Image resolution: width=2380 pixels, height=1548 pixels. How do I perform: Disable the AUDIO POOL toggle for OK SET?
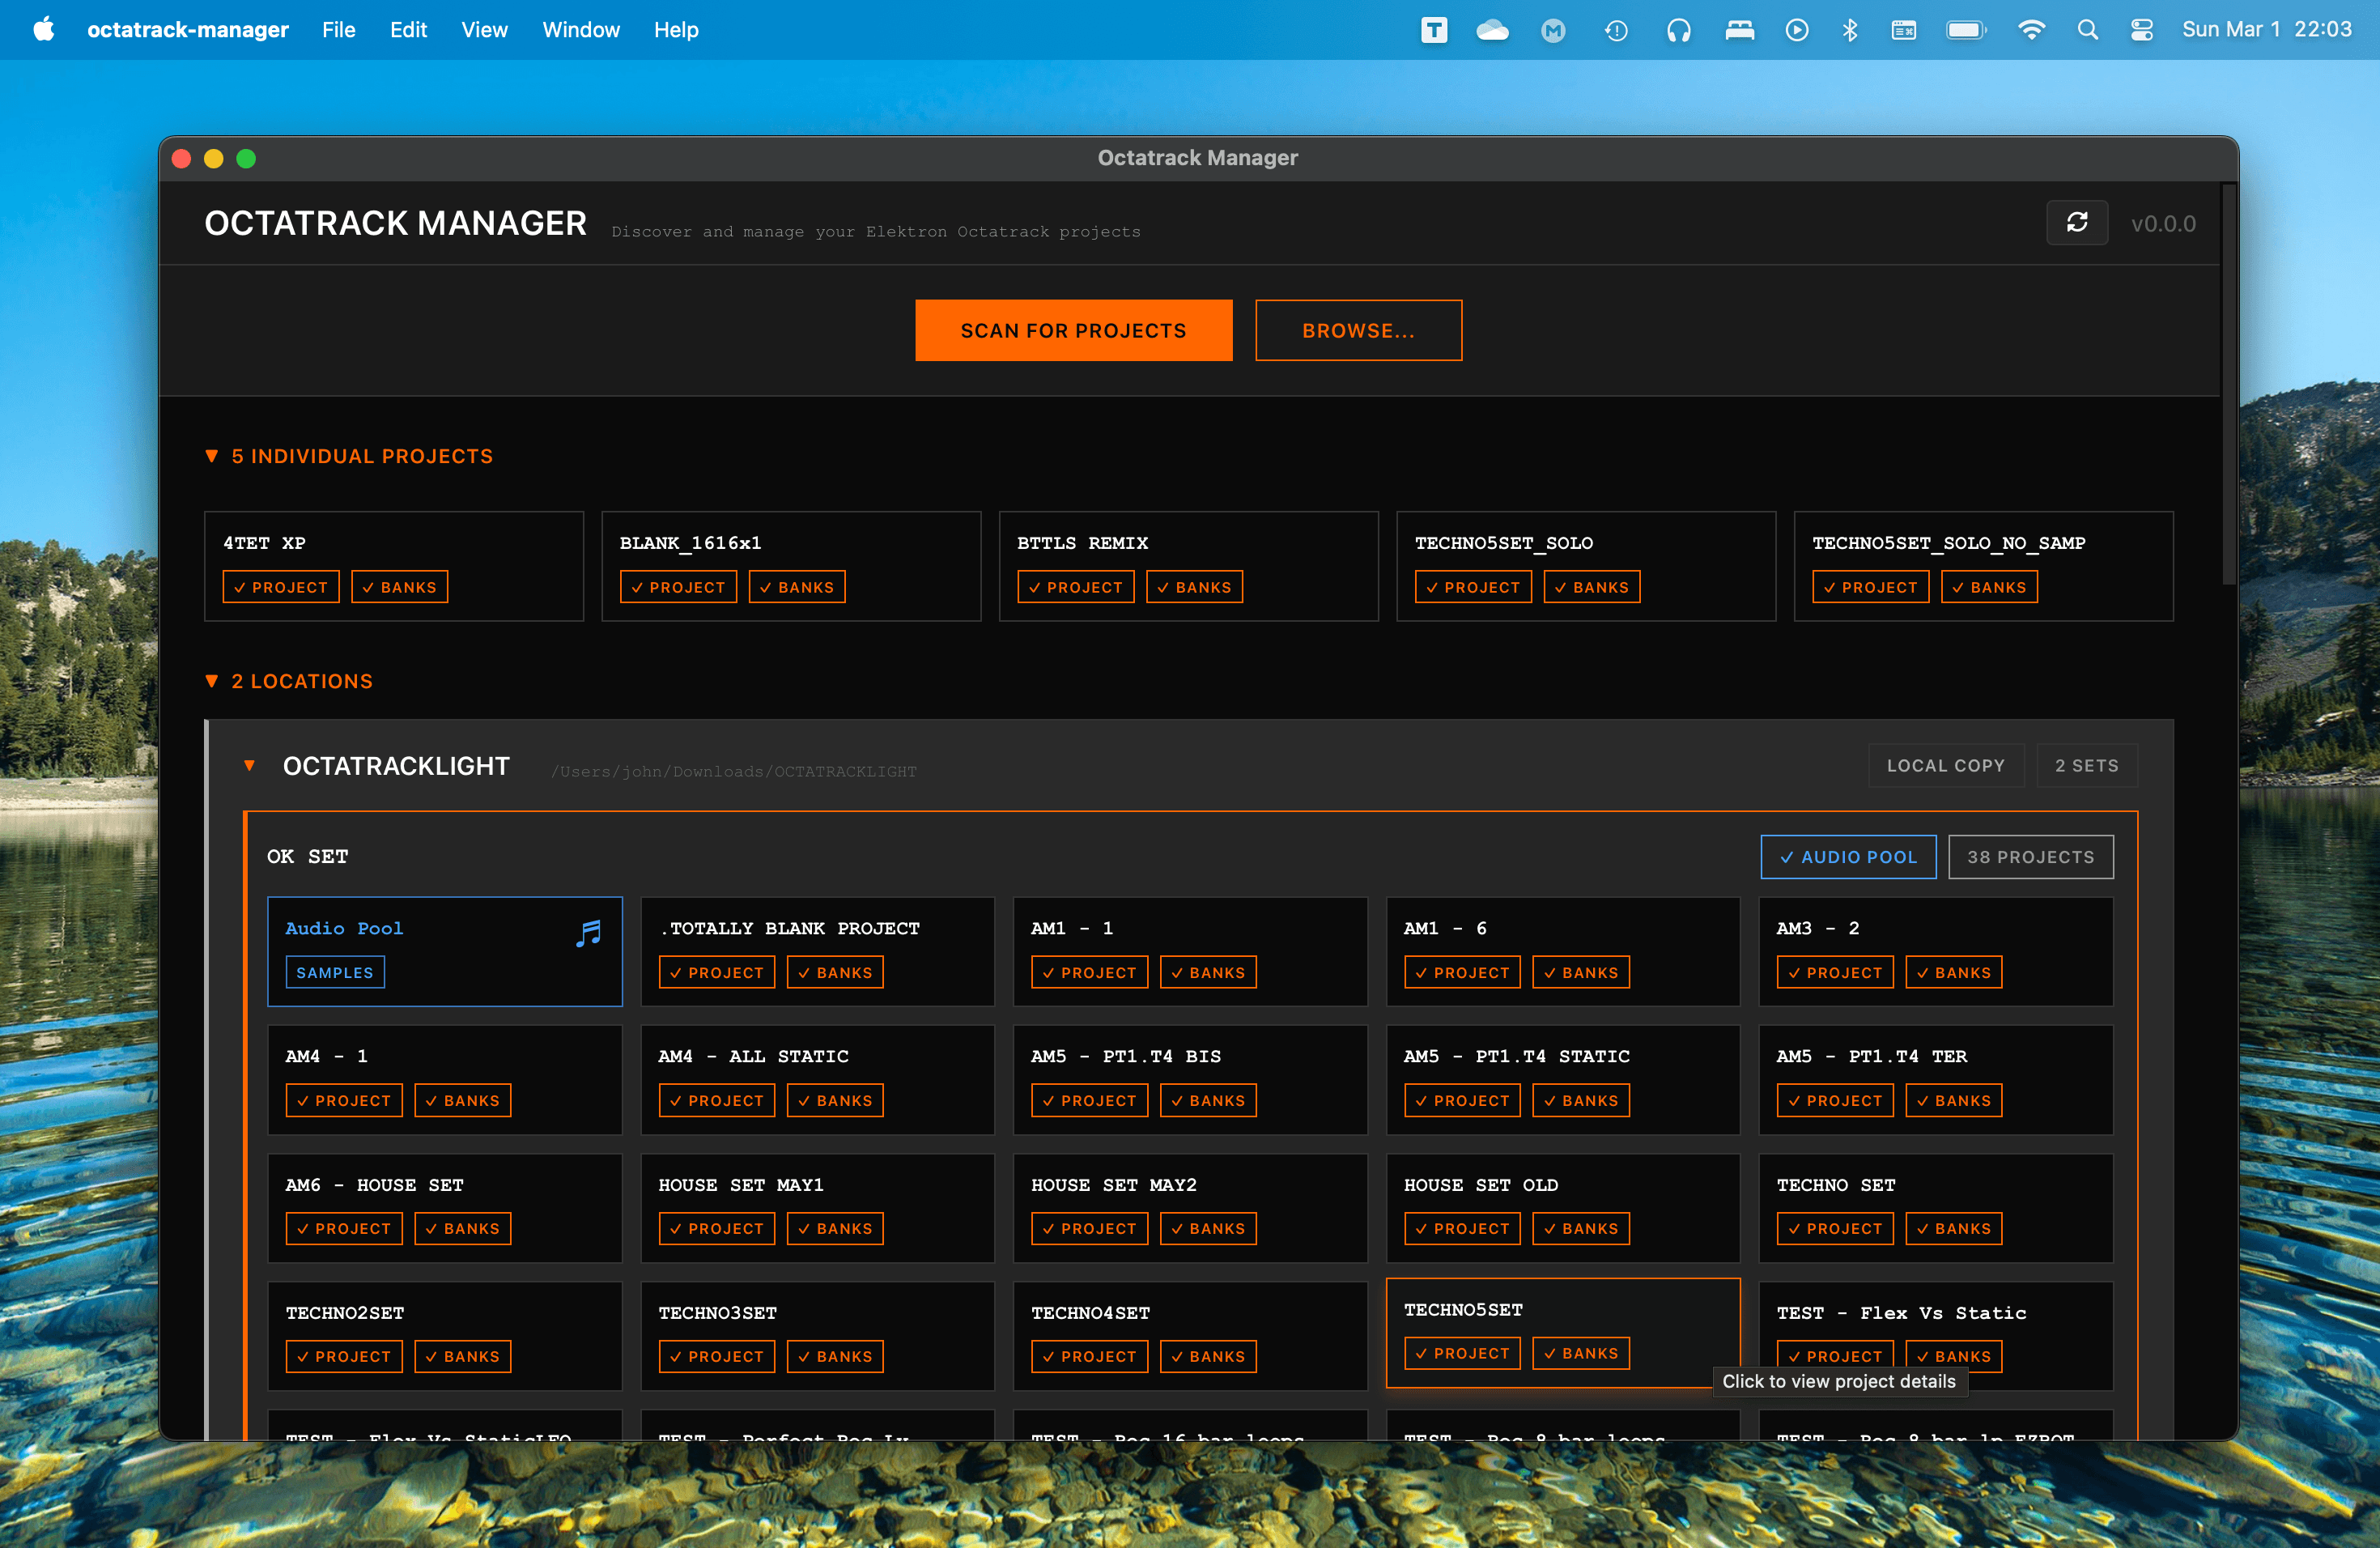(x=1848, y=856)
